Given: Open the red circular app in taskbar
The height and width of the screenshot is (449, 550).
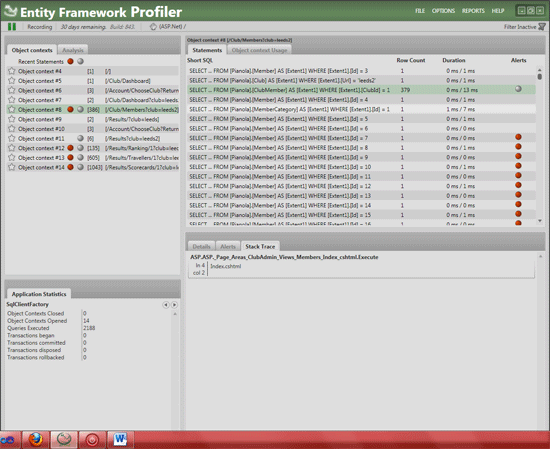Looking at the screenshot, I should [92, 440].
